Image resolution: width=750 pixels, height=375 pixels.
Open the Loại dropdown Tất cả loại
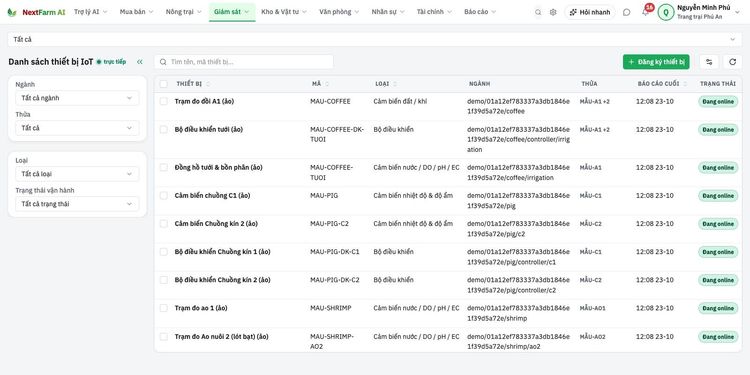pyautogui.click(x=77, y=174)
